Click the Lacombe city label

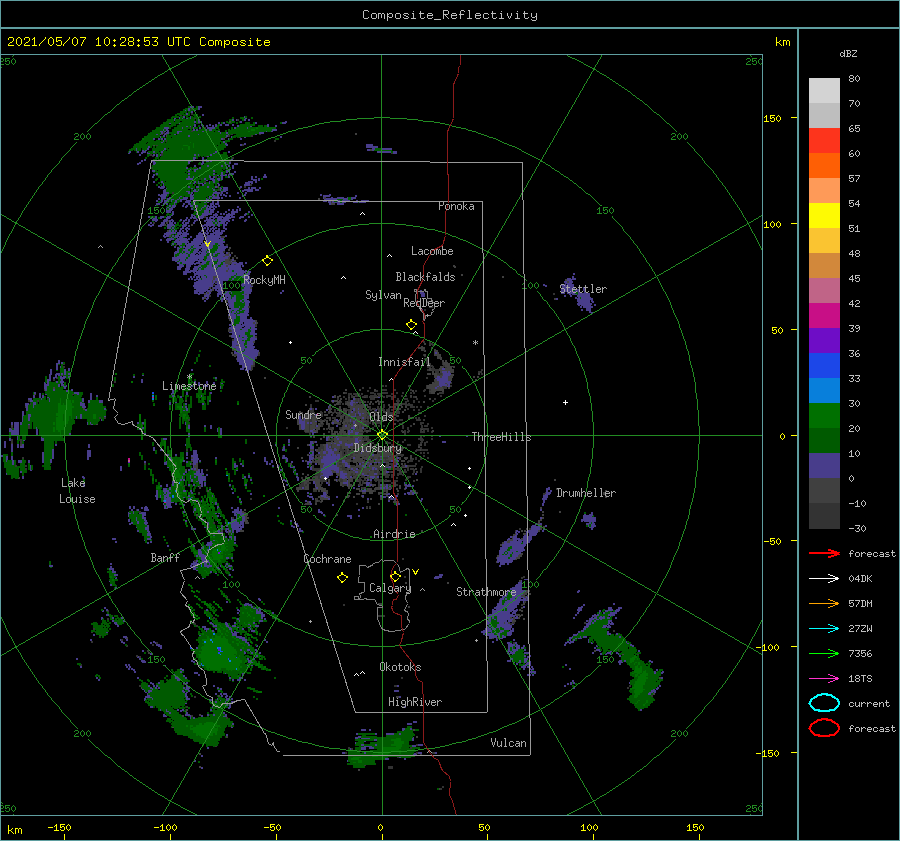pos(432,251)
